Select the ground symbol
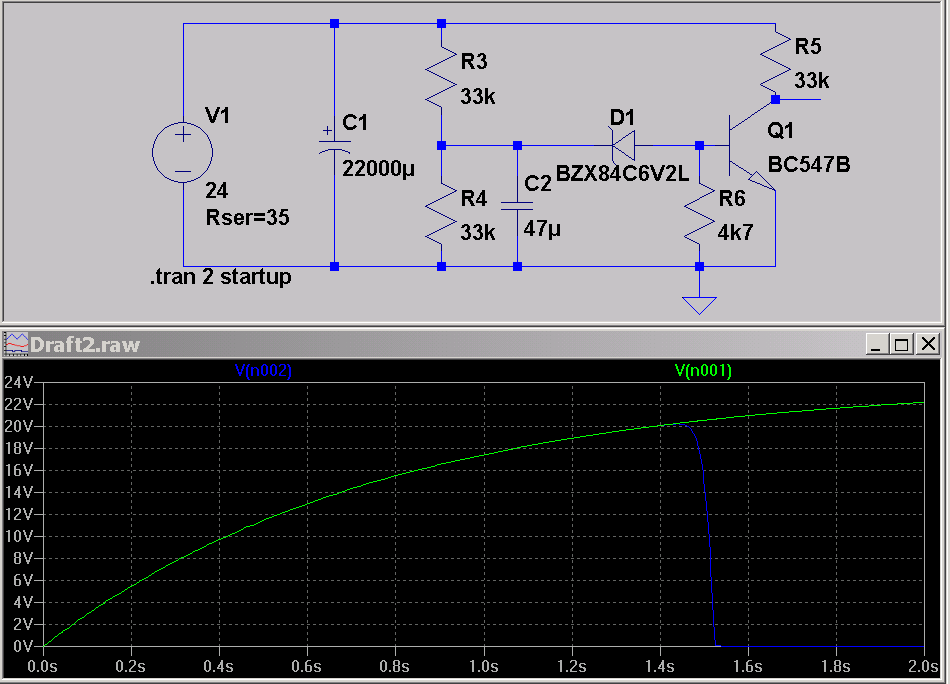This screenshot has width=950, height=684. tap(699, 305)
